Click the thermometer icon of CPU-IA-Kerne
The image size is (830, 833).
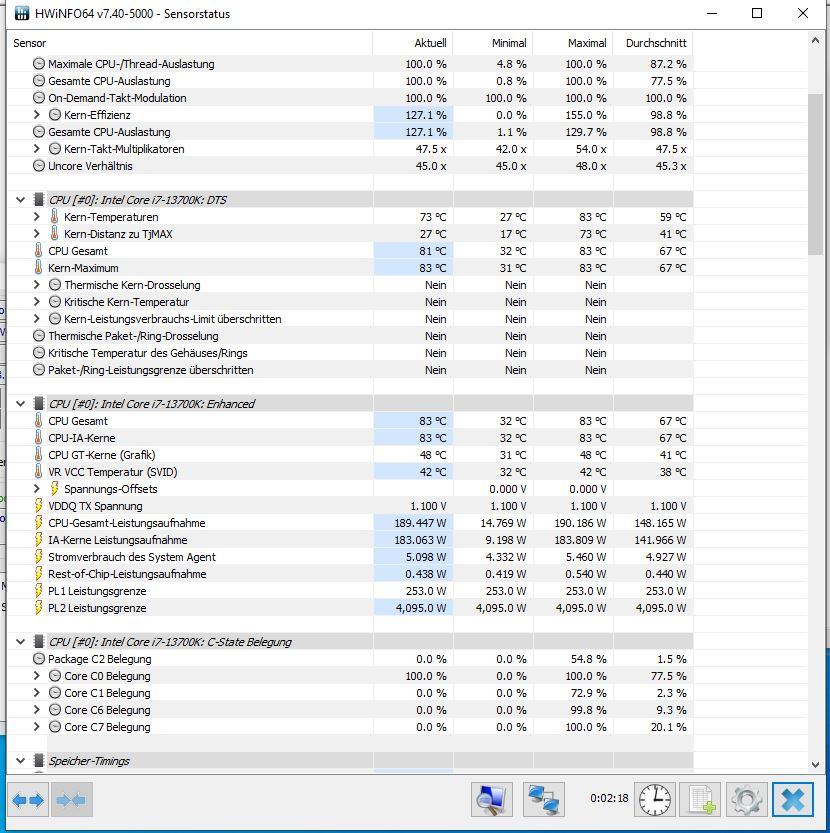tap(38, 438)
